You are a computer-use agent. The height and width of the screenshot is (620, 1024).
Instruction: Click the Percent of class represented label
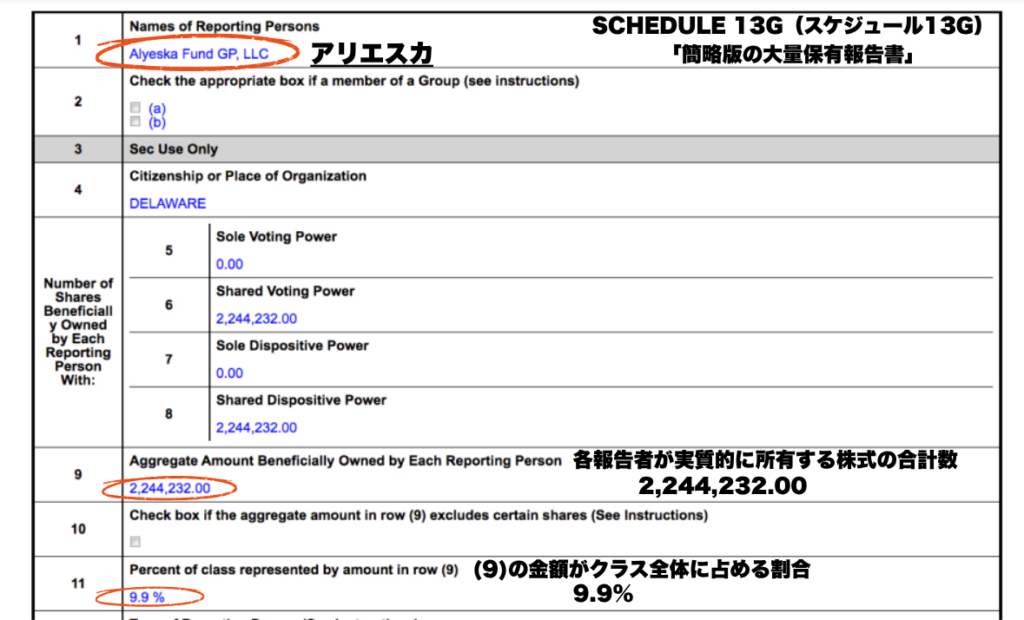coord(293,570)
